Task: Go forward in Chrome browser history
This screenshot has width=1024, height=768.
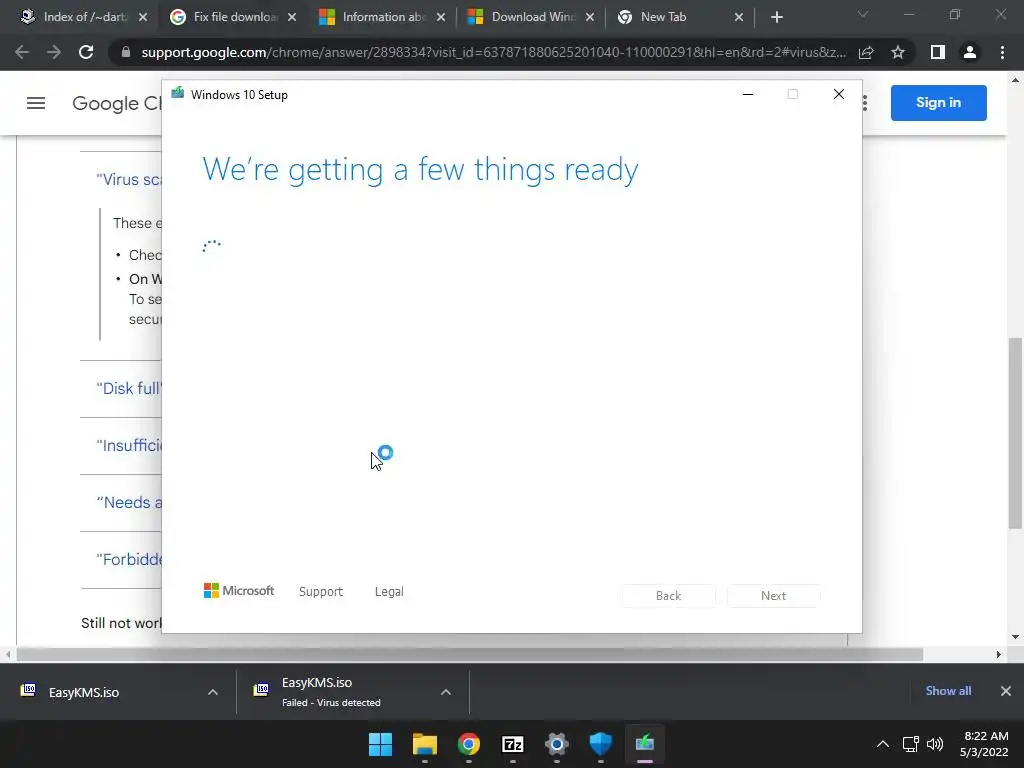Action: coord(54,52)
